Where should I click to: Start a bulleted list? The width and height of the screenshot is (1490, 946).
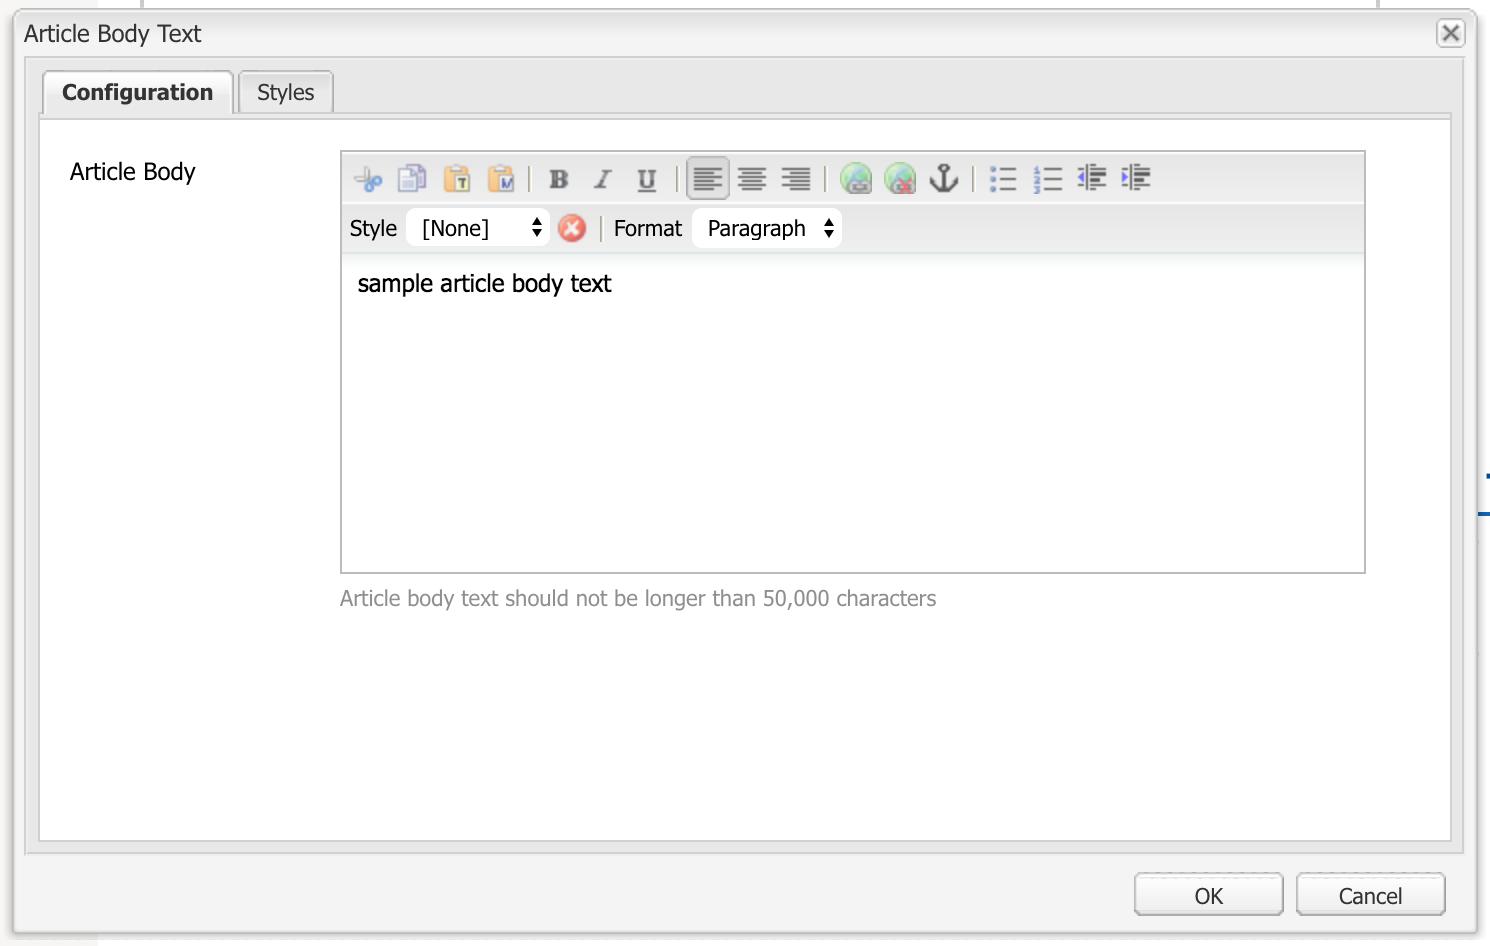pos(1003,179)
